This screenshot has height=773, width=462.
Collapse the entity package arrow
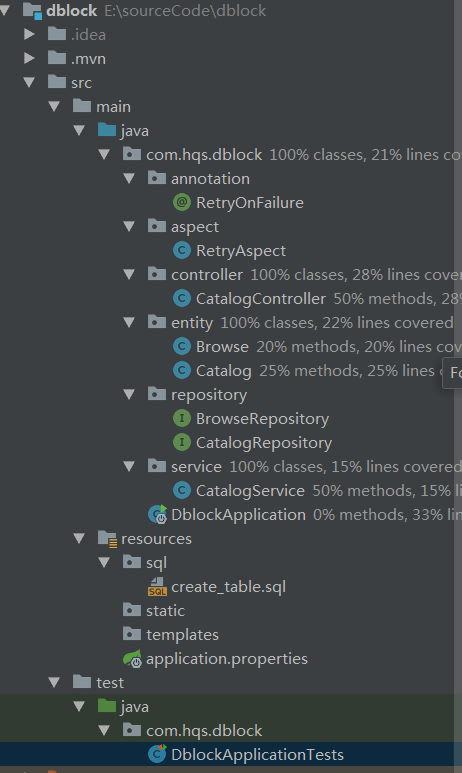tap(129, 322)
